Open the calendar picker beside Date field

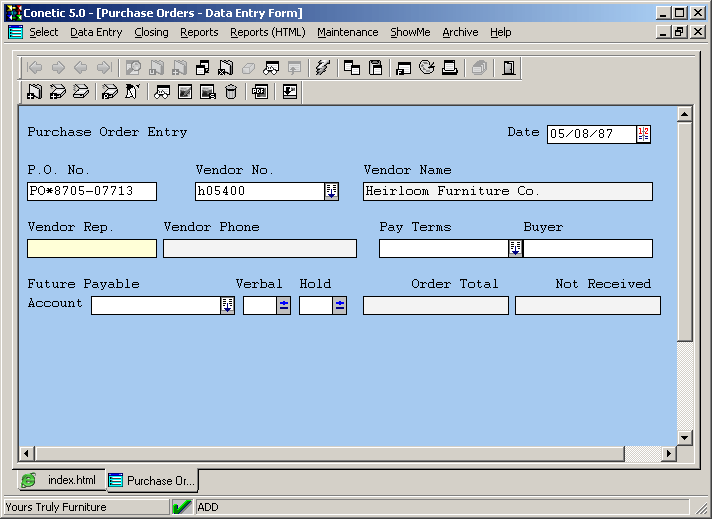click(643, 134)
